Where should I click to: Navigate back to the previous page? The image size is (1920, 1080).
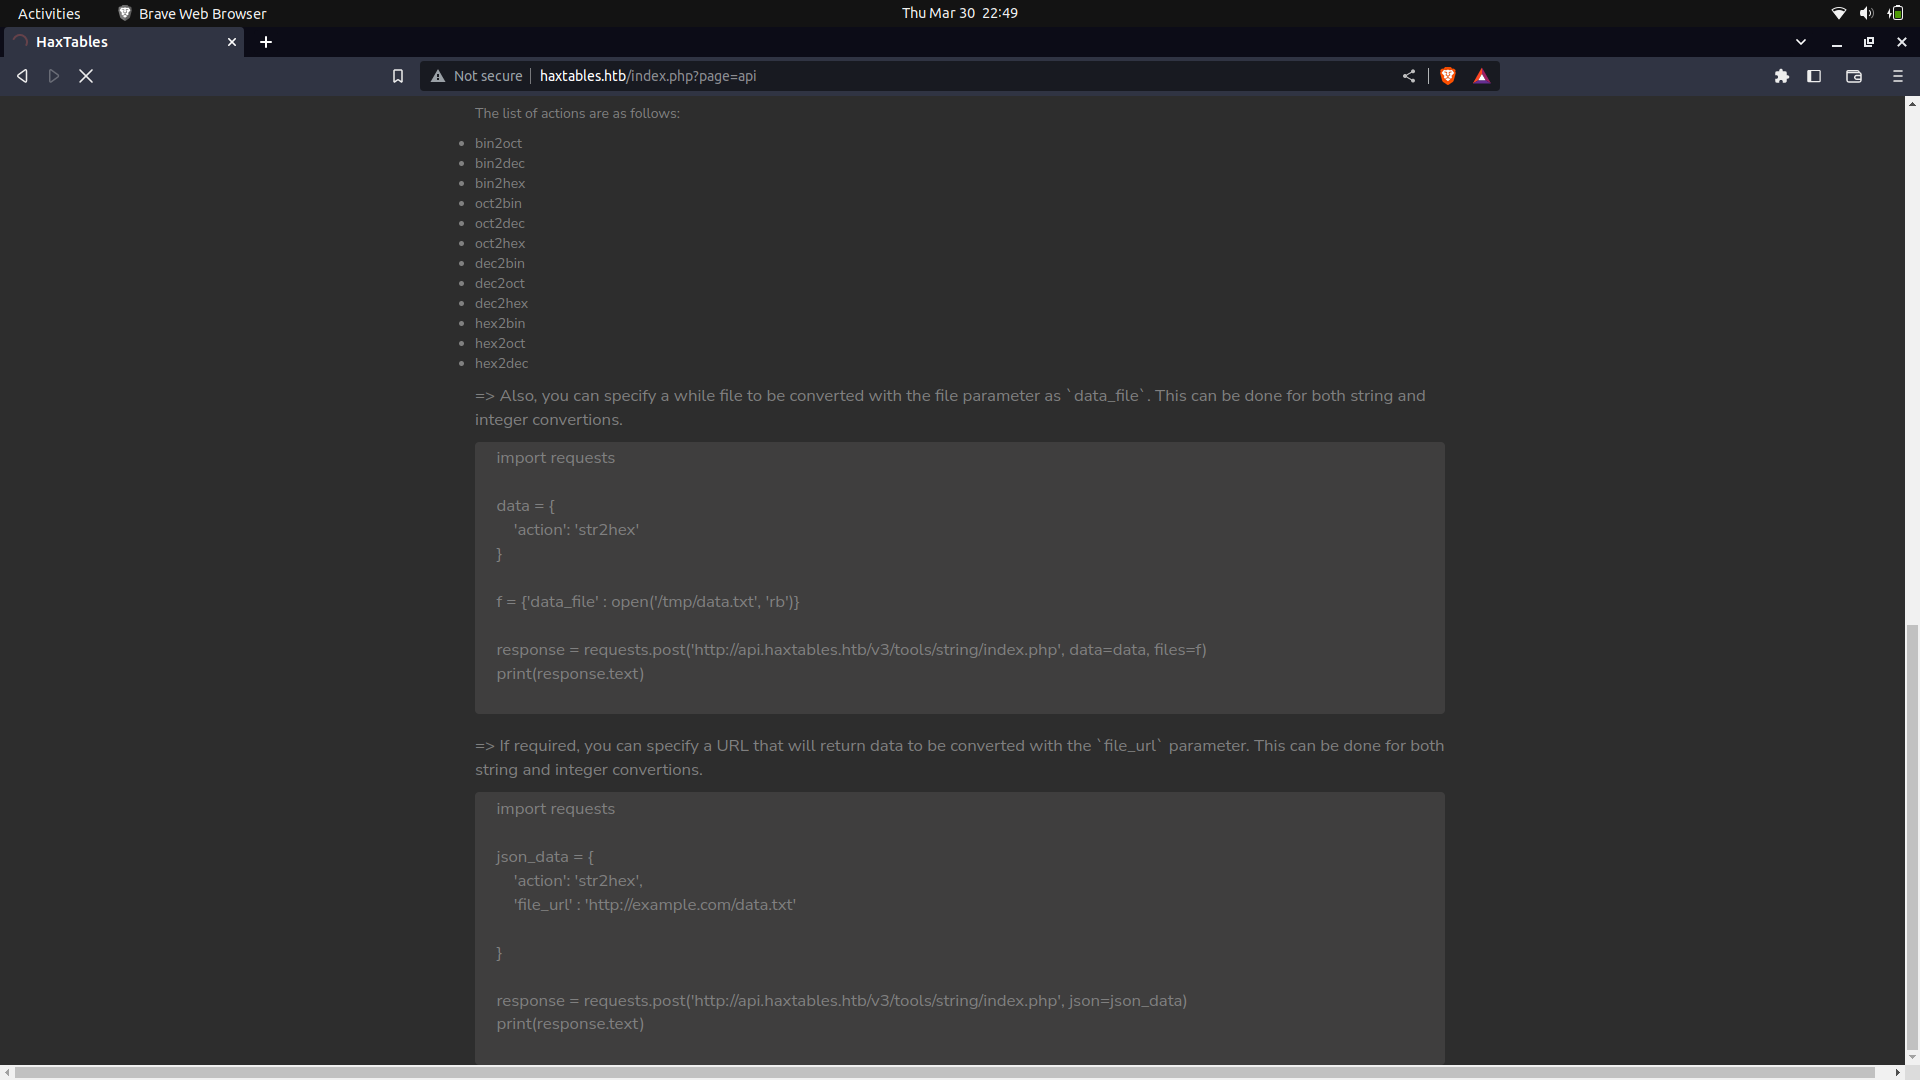pyautogui.click(x=22, y=75)
